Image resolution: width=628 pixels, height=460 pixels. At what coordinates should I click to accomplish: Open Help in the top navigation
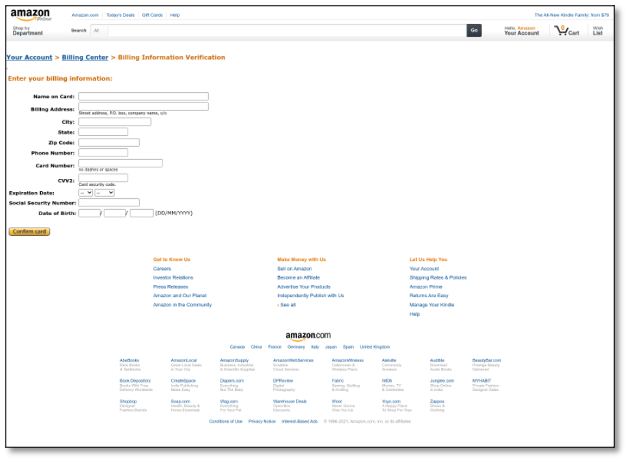pyautogui.click(x=175, y=15)
